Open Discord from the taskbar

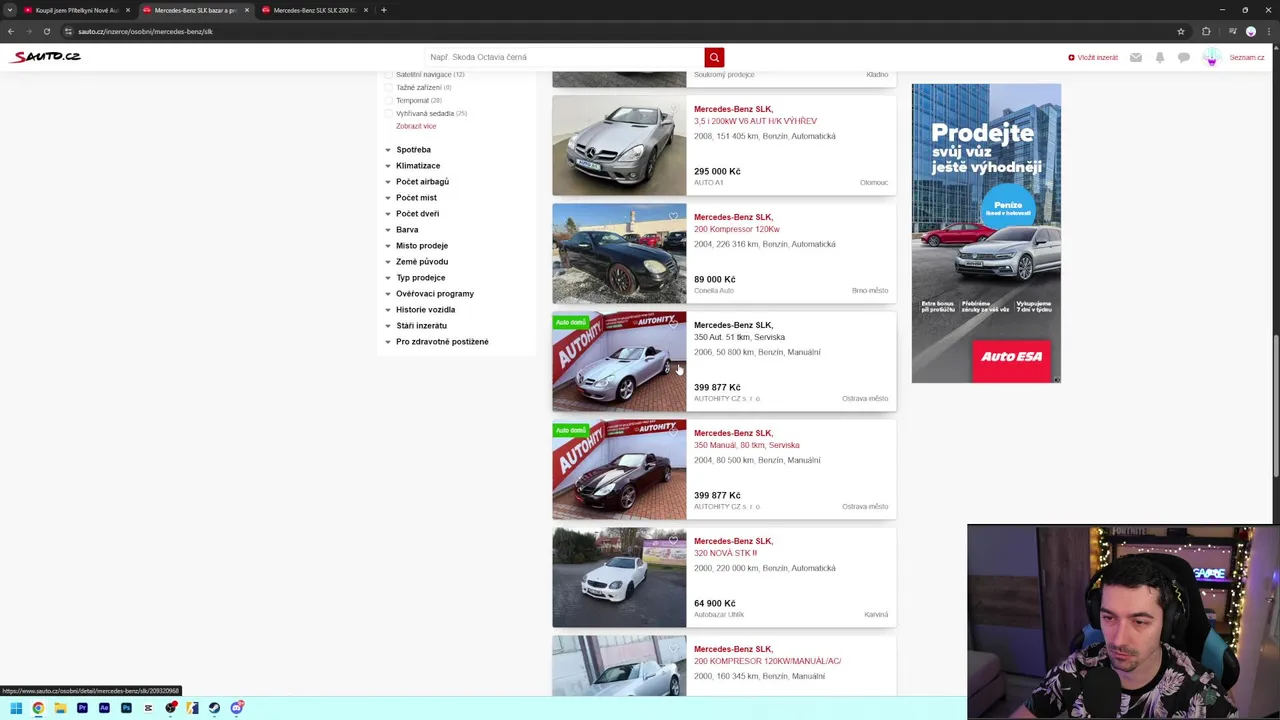[237, 708]
